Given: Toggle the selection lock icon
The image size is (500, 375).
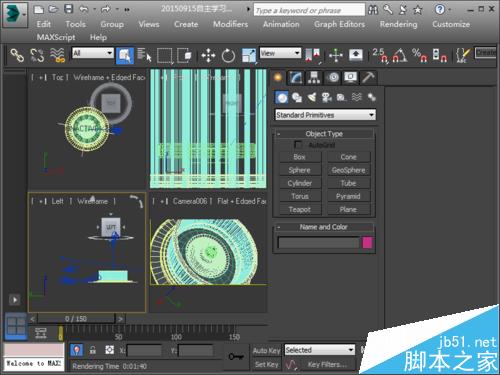Looking at the screenshot, I should 93,350.
